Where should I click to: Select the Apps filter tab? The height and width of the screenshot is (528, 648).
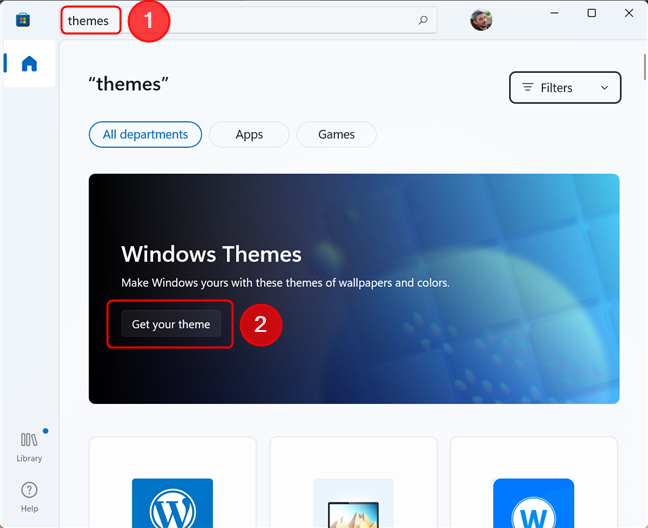pyautogui.click(x=249, y=134)
